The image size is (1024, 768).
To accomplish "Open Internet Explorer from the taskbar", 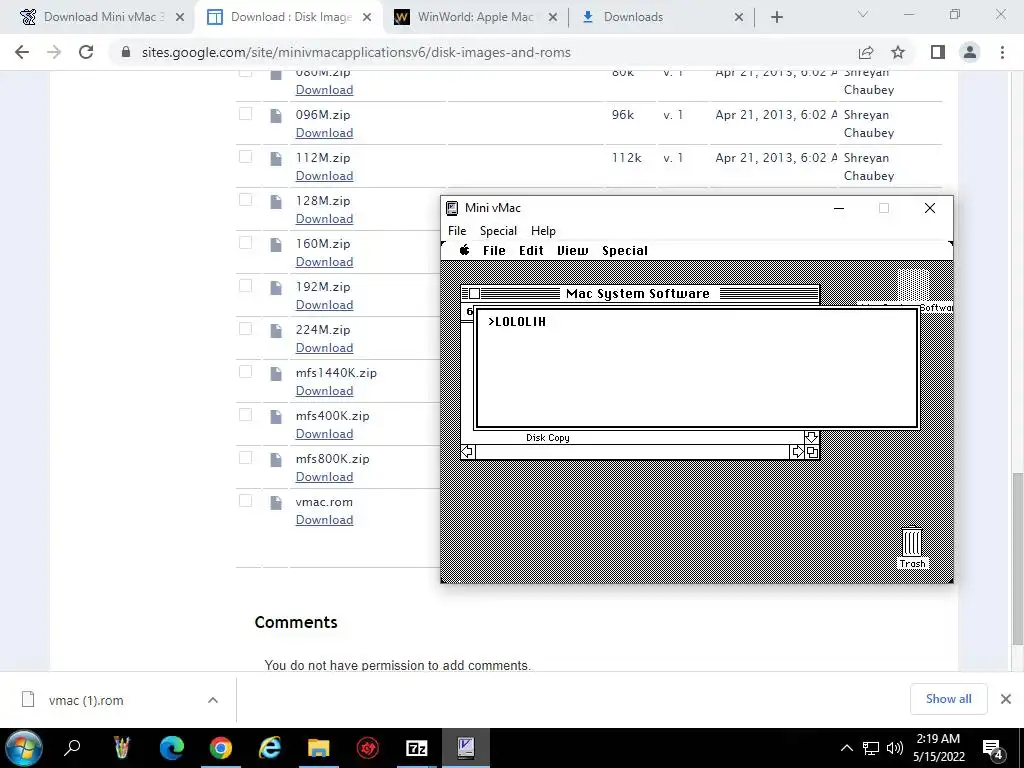I will (269, 748).
